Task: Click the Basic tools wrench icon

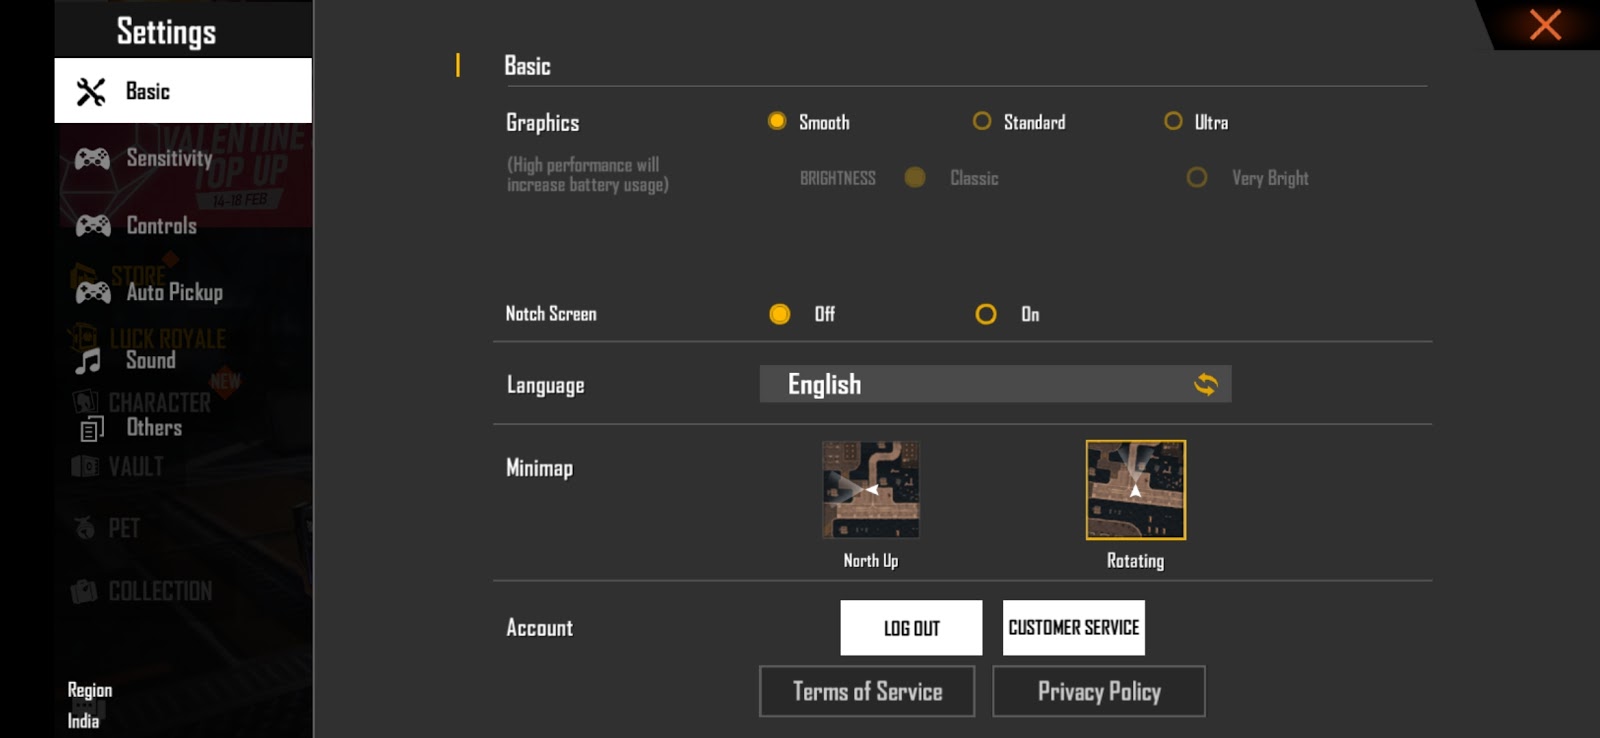Action: (x=91, y=91)
